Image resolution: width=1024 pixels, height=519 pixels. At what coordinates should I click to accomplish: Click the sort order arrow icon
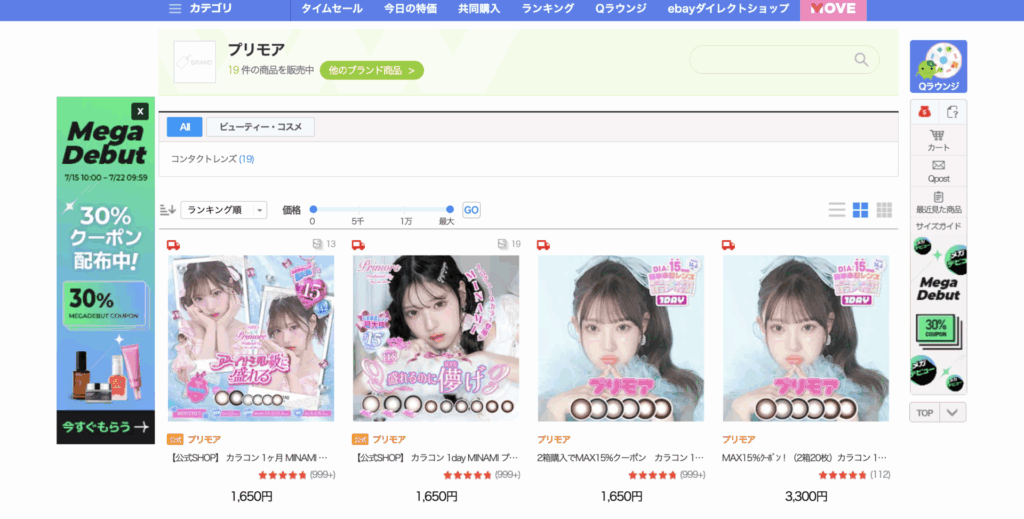pos(168,210)
